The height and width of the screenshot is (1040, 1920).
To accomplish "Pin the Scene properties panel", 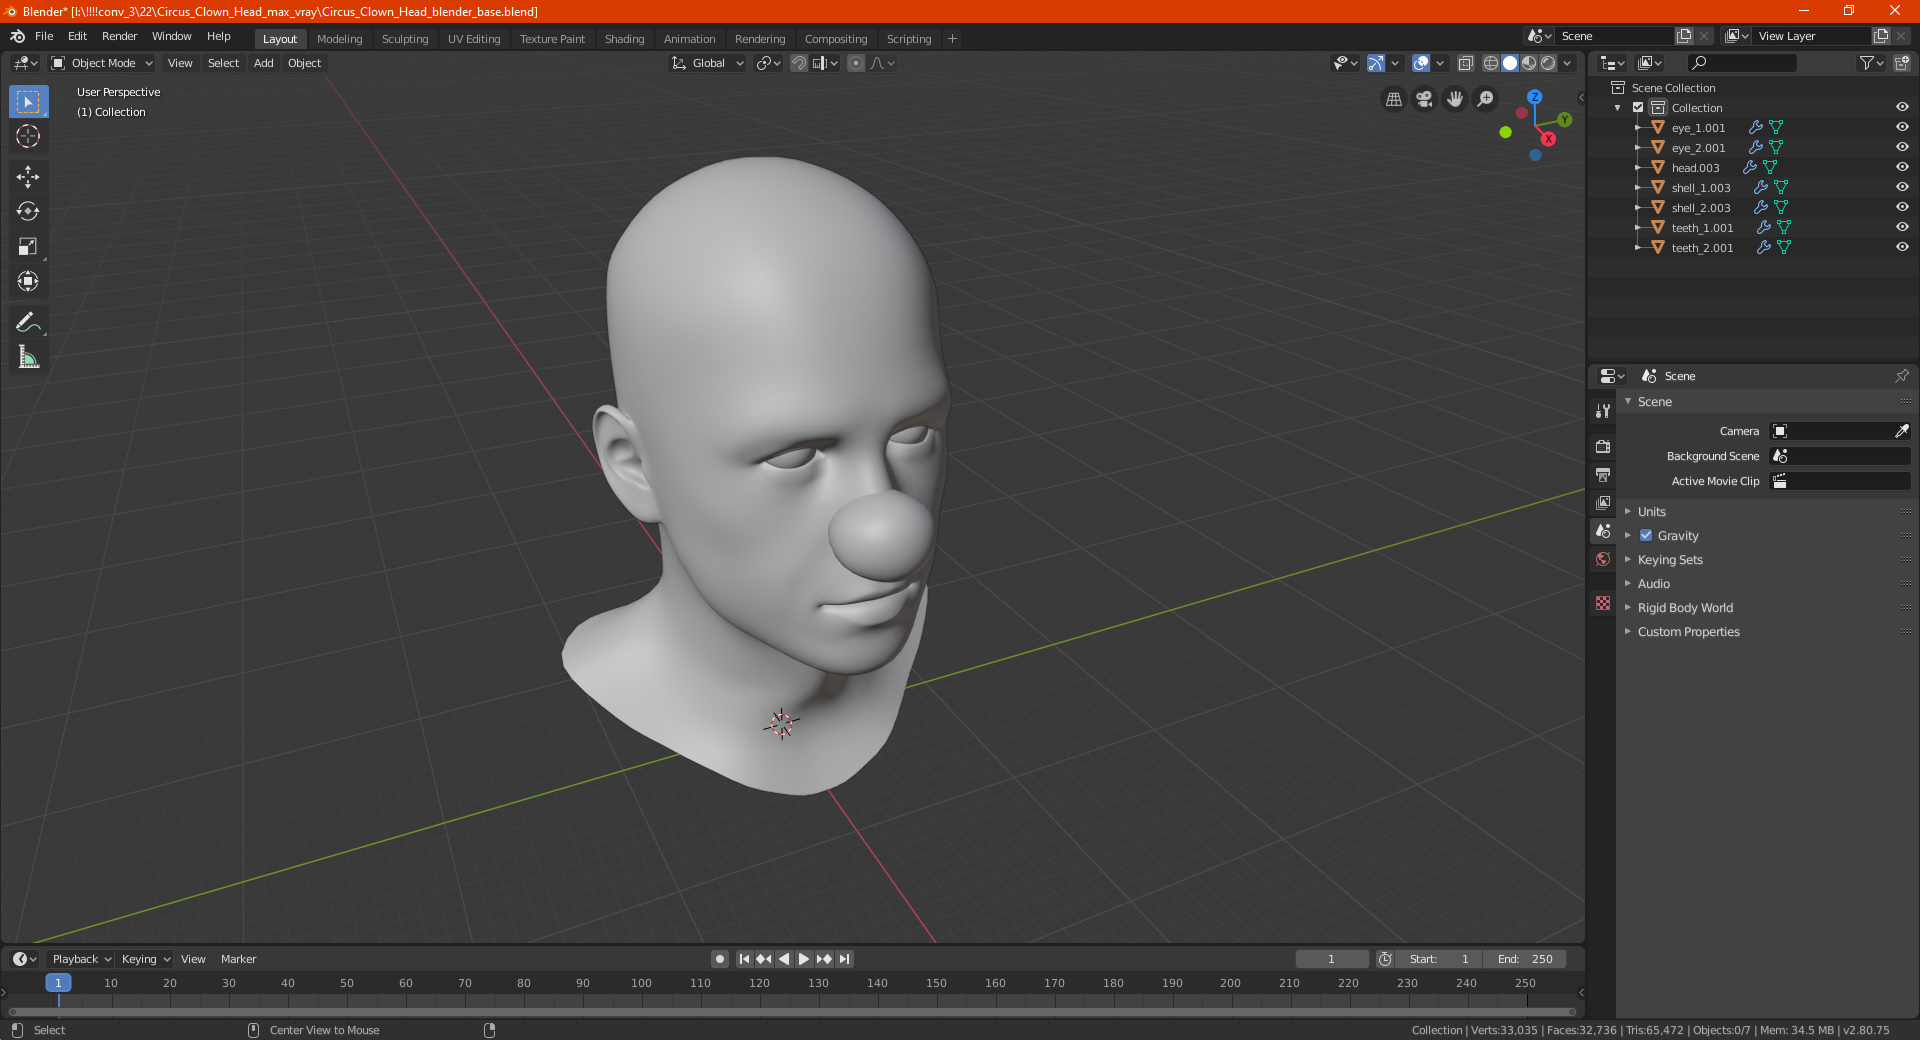I will 1901,376.
